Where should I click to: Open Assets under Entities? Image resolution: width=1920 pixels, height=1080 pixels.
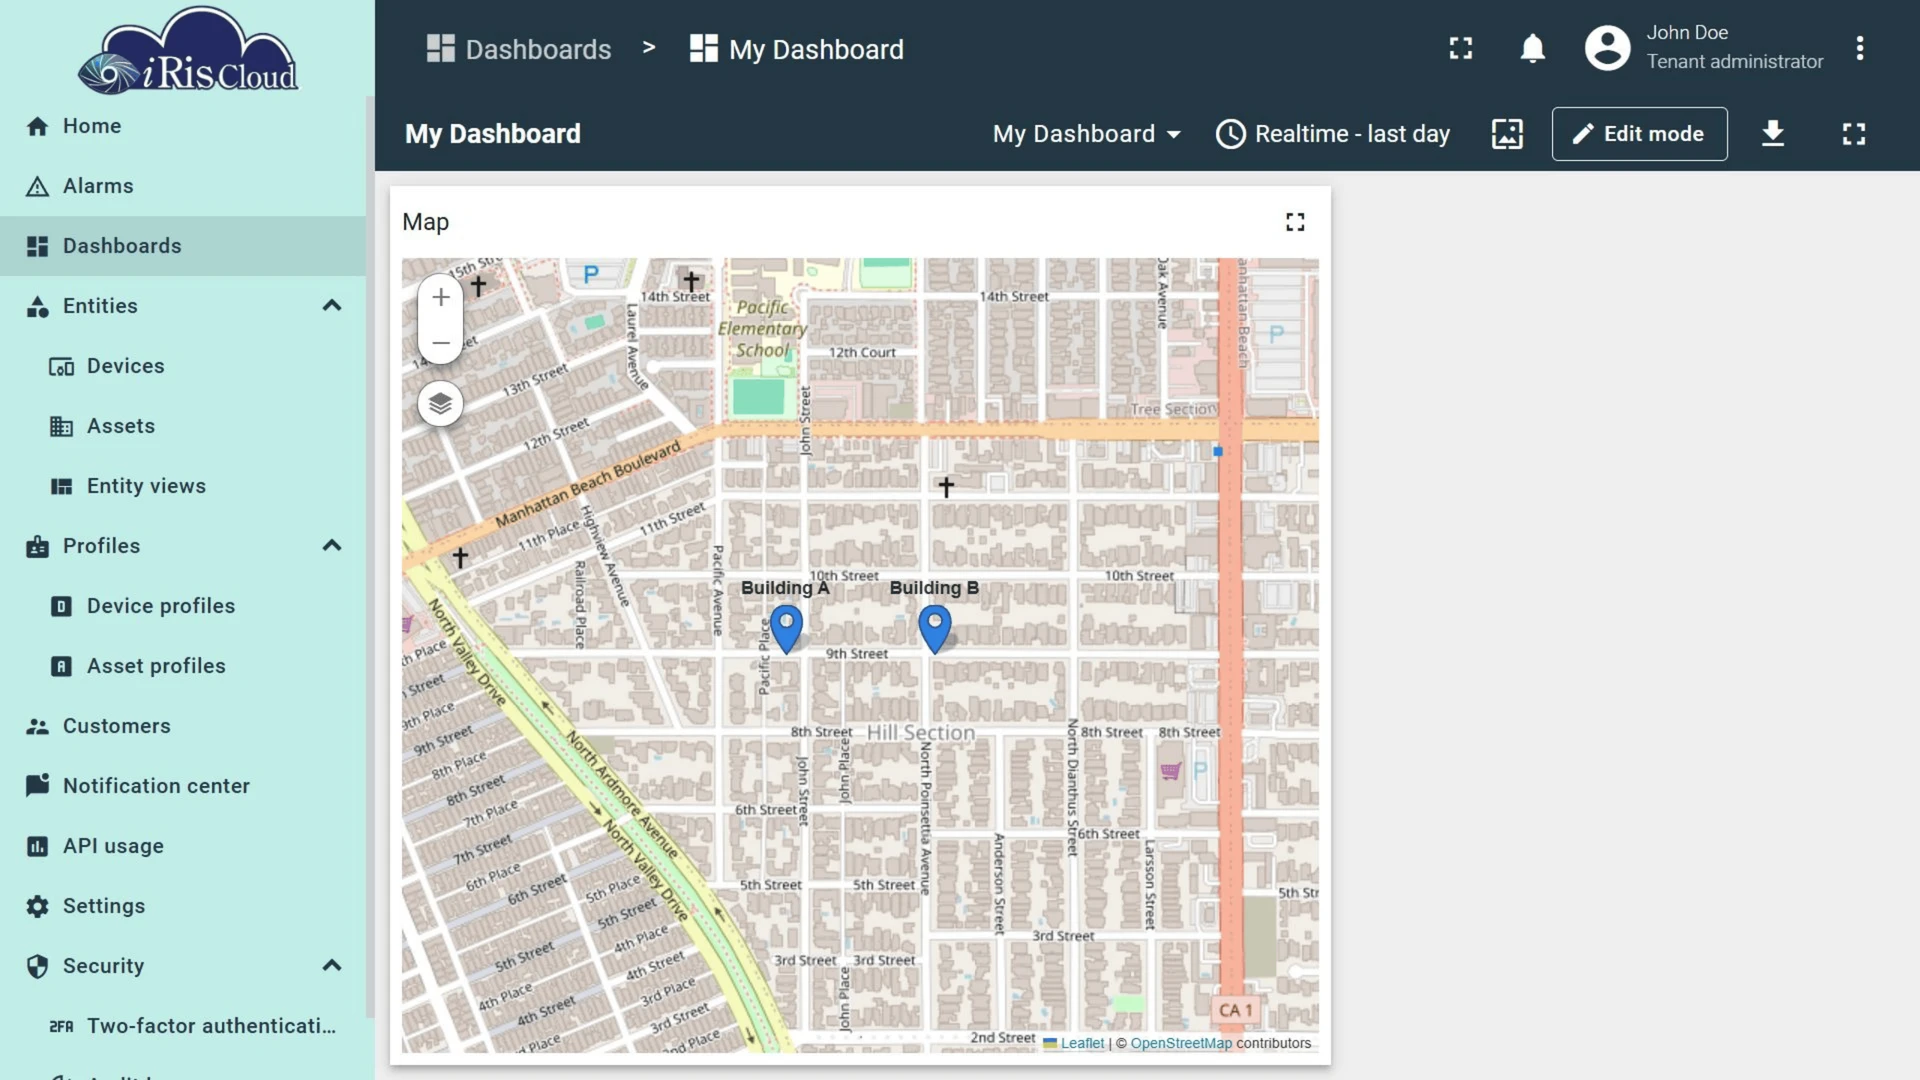(183, 426)
